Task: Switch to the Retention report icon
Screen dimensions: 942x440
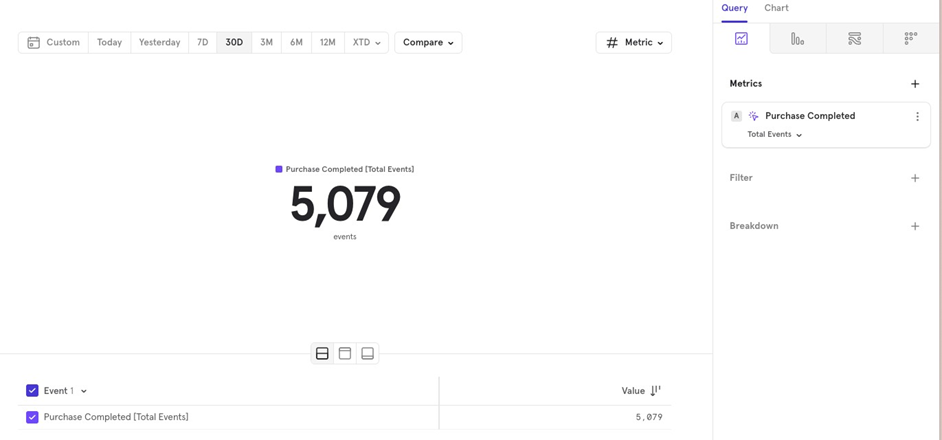Action: [x=910, y=38]
